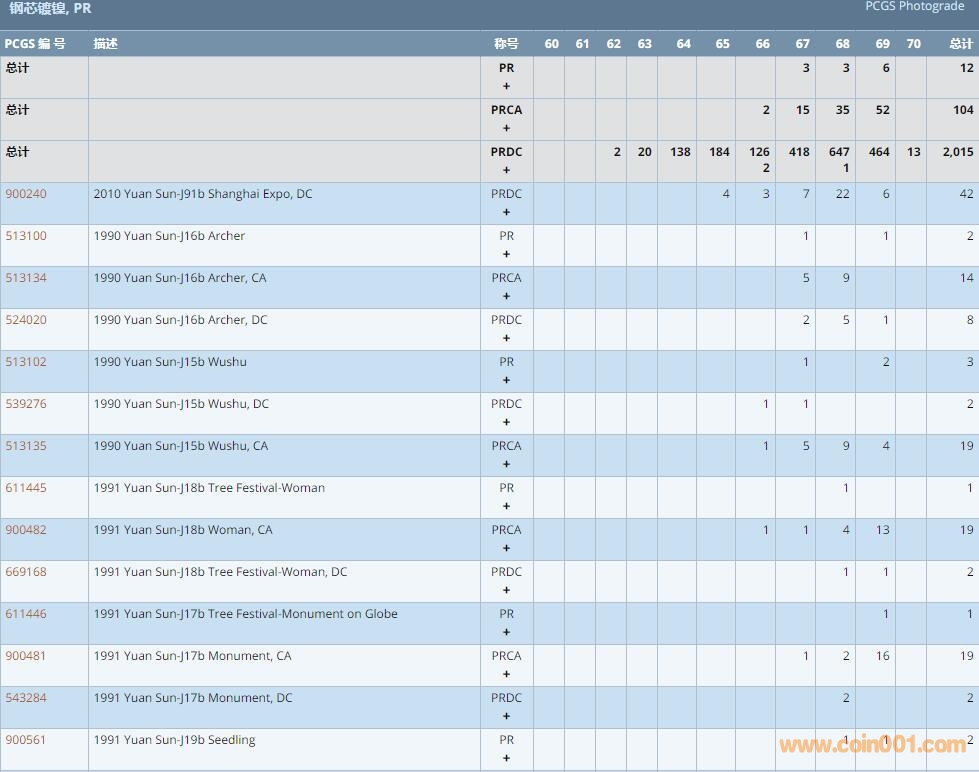Screen dimensions: 979x772
Task: Click the PCGS 编号 column header
Action: tap(35, 44)
